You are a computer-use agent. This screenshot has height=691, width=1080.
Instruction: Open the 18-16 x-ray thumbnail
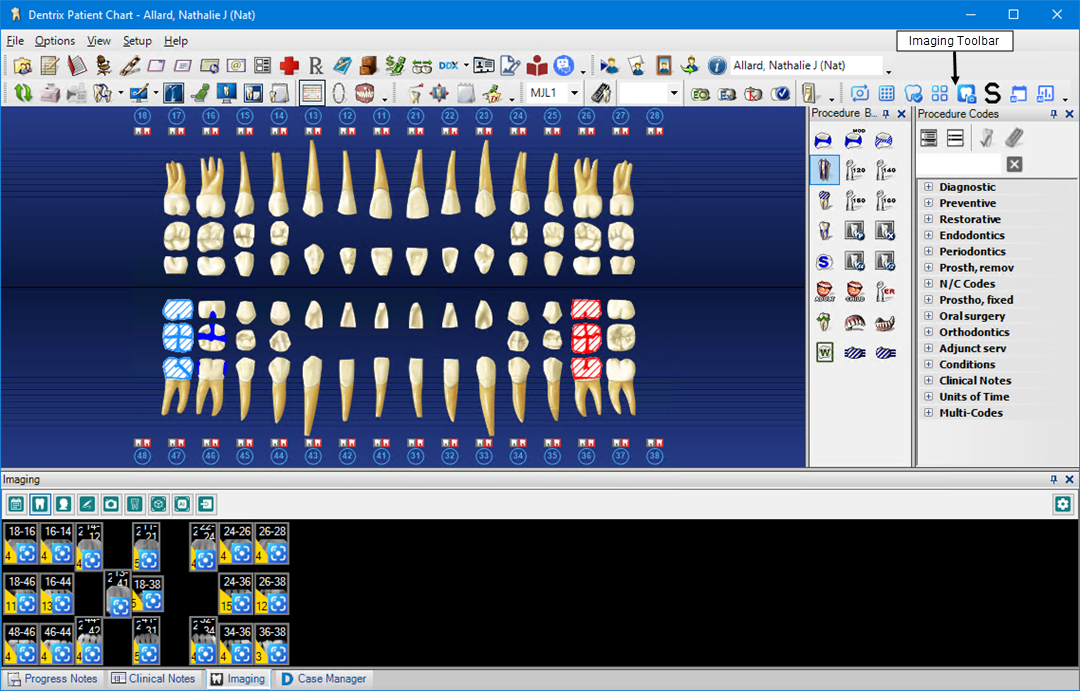(x=22, y=542)
